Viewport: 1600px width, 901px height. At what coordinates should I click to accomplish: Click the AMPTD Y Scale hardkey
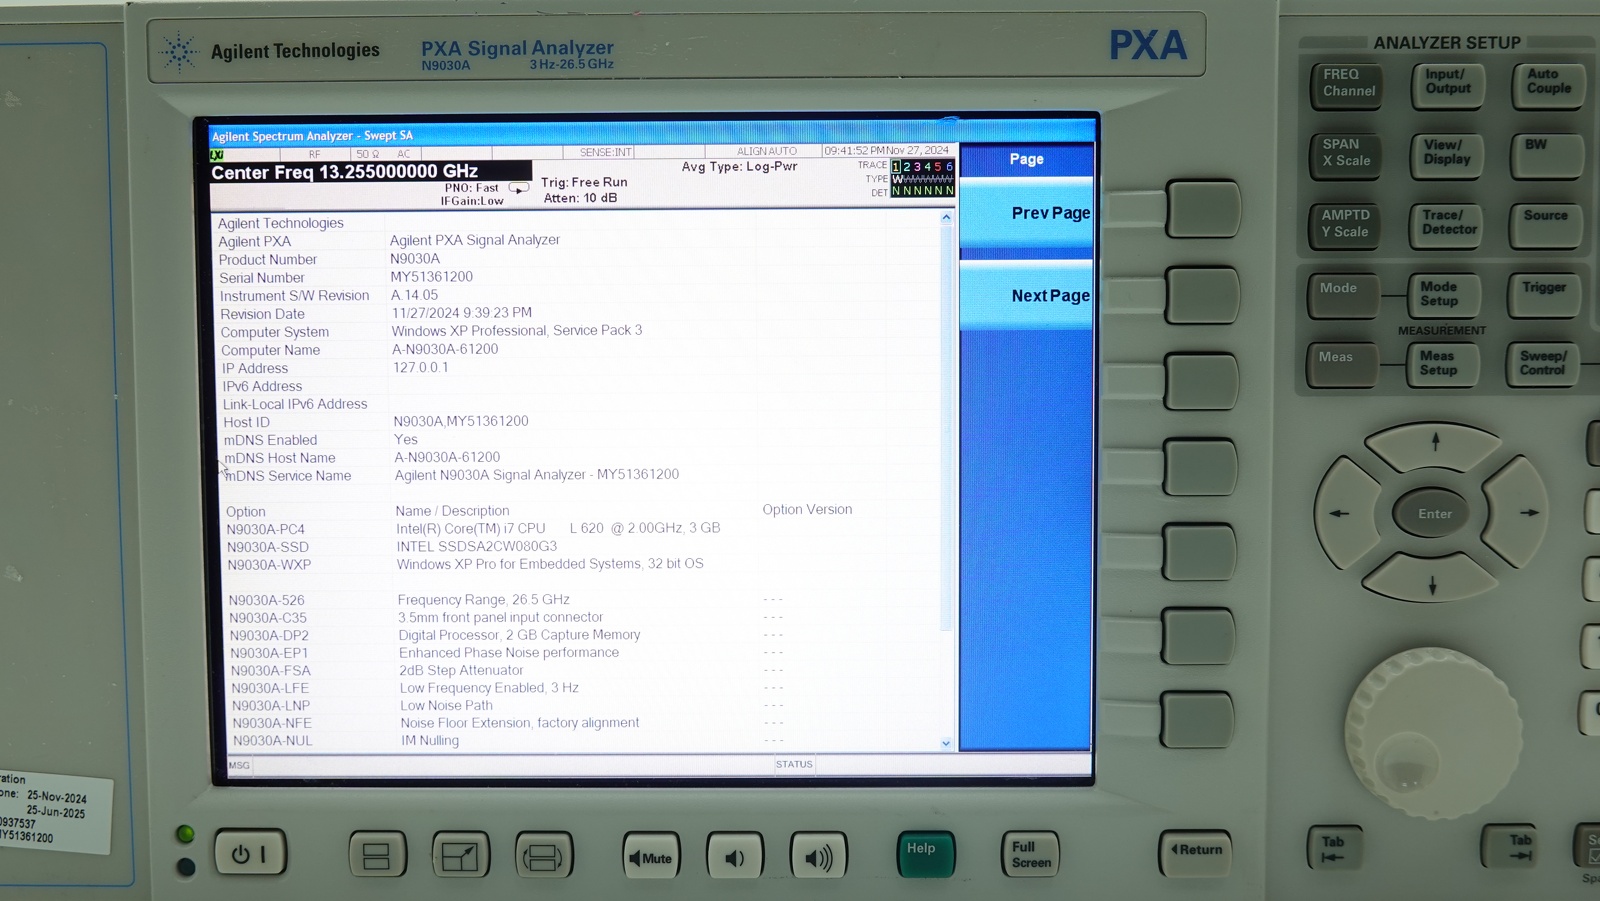[1346, 225]
